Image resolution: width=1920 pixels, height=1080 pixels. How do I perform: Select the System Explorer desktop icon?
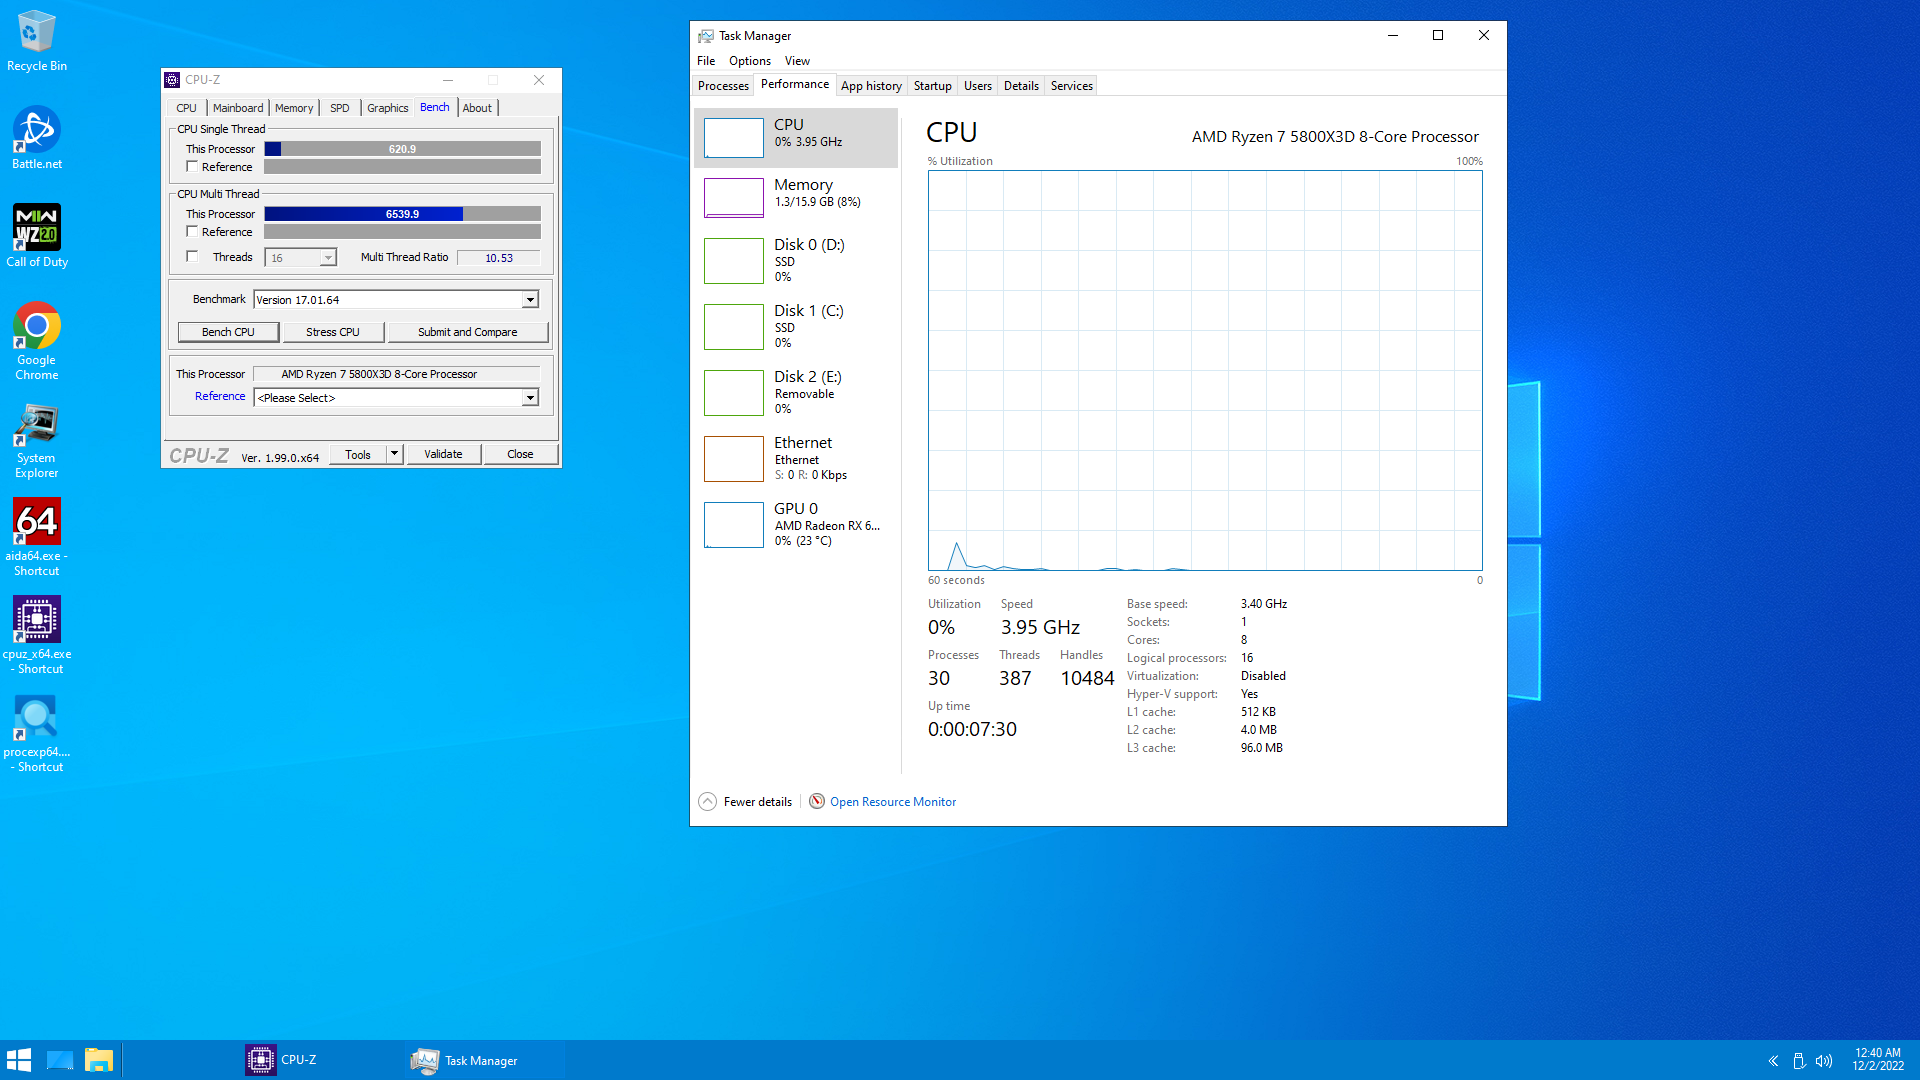pyautogui.click(x=37, y=440)
